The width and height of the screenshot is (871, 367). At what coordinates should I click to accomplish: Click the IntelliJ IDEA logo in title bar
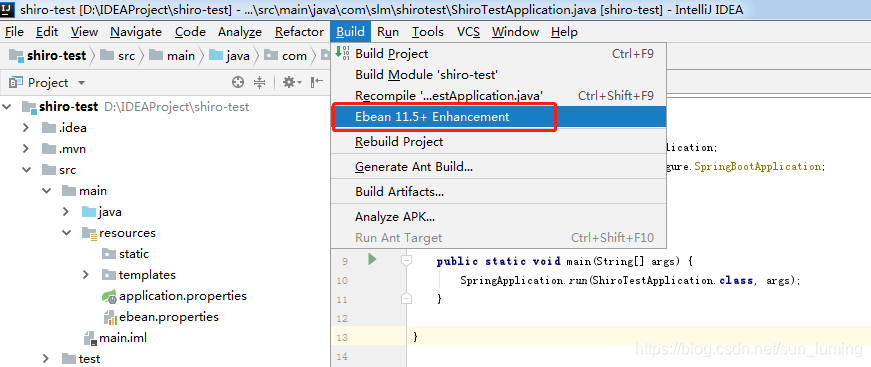(x=8, y=9)
